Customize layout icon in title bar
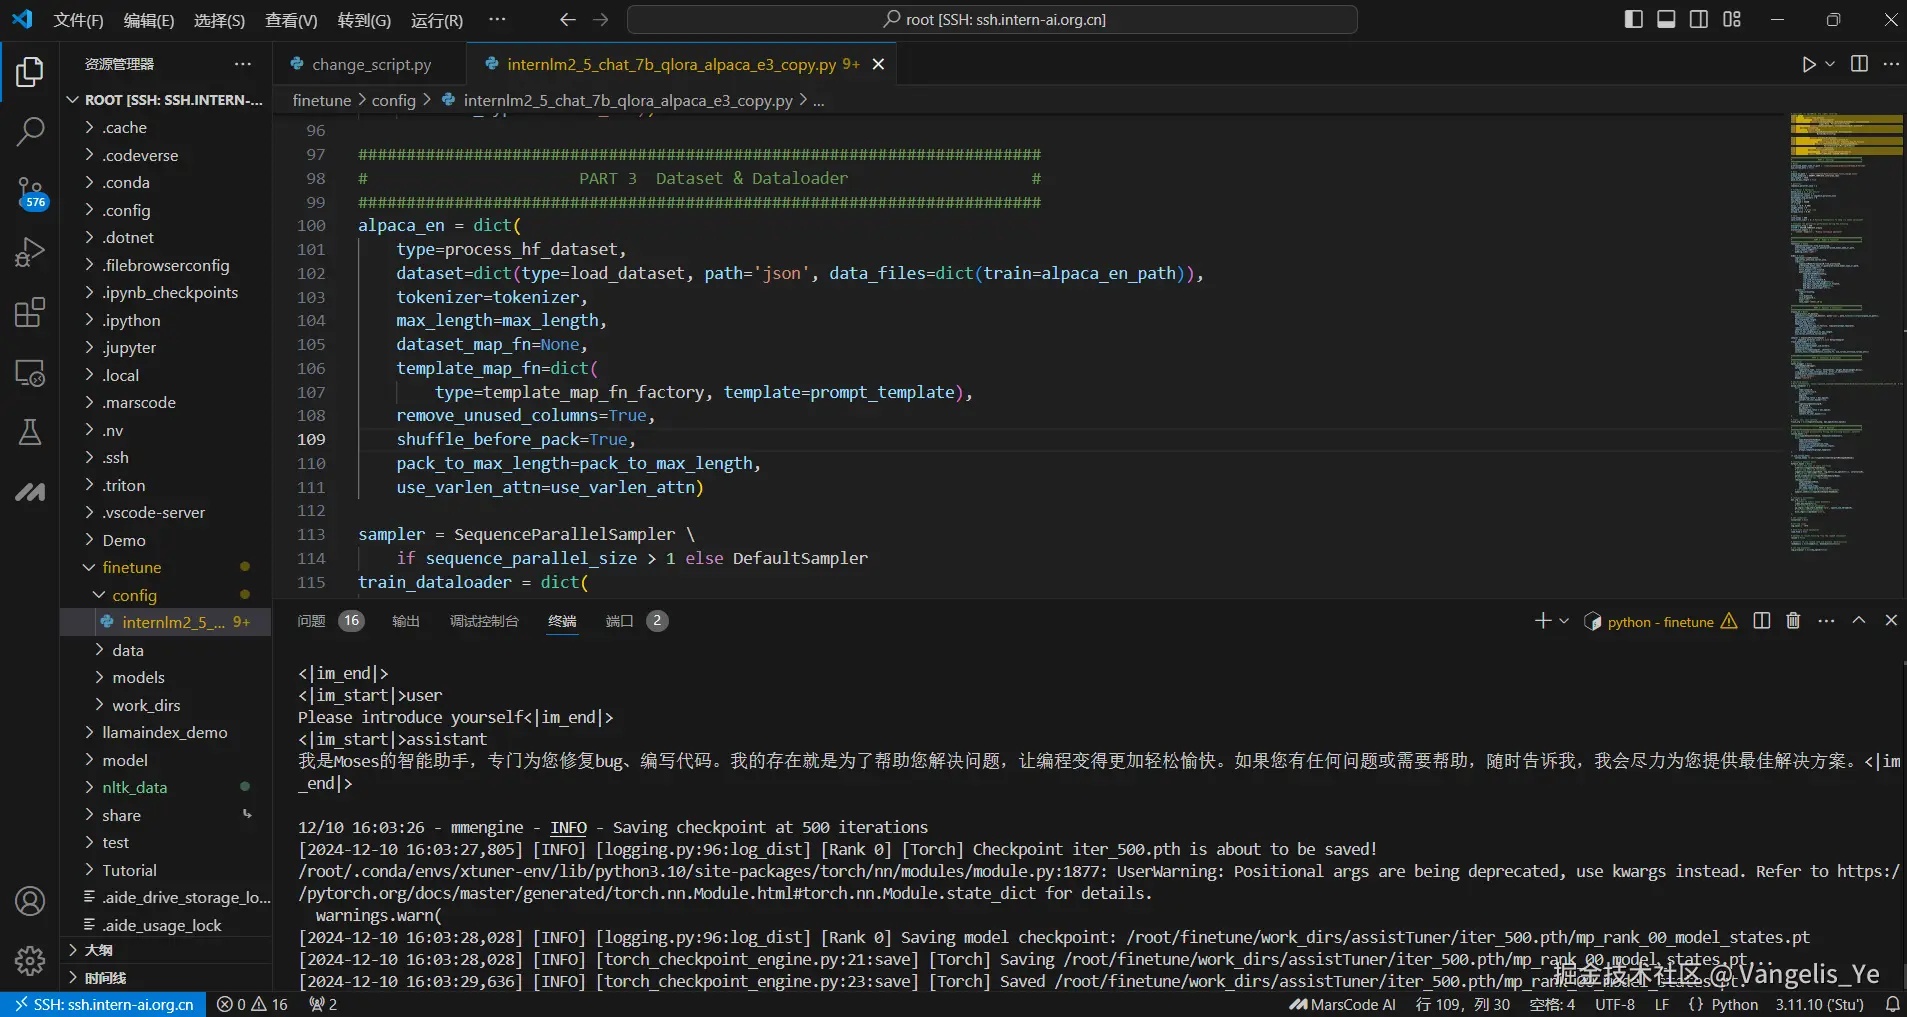 [x=1732, y=20]
